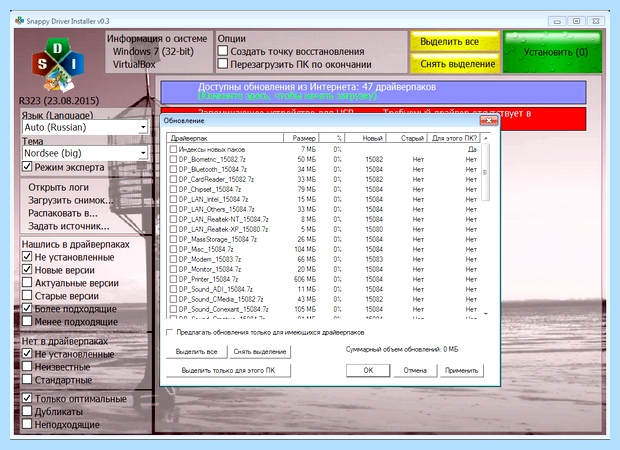This screenshot has width=620, height=450.
Task: Click the SDI hexagon logo
Action: (58, 64)
